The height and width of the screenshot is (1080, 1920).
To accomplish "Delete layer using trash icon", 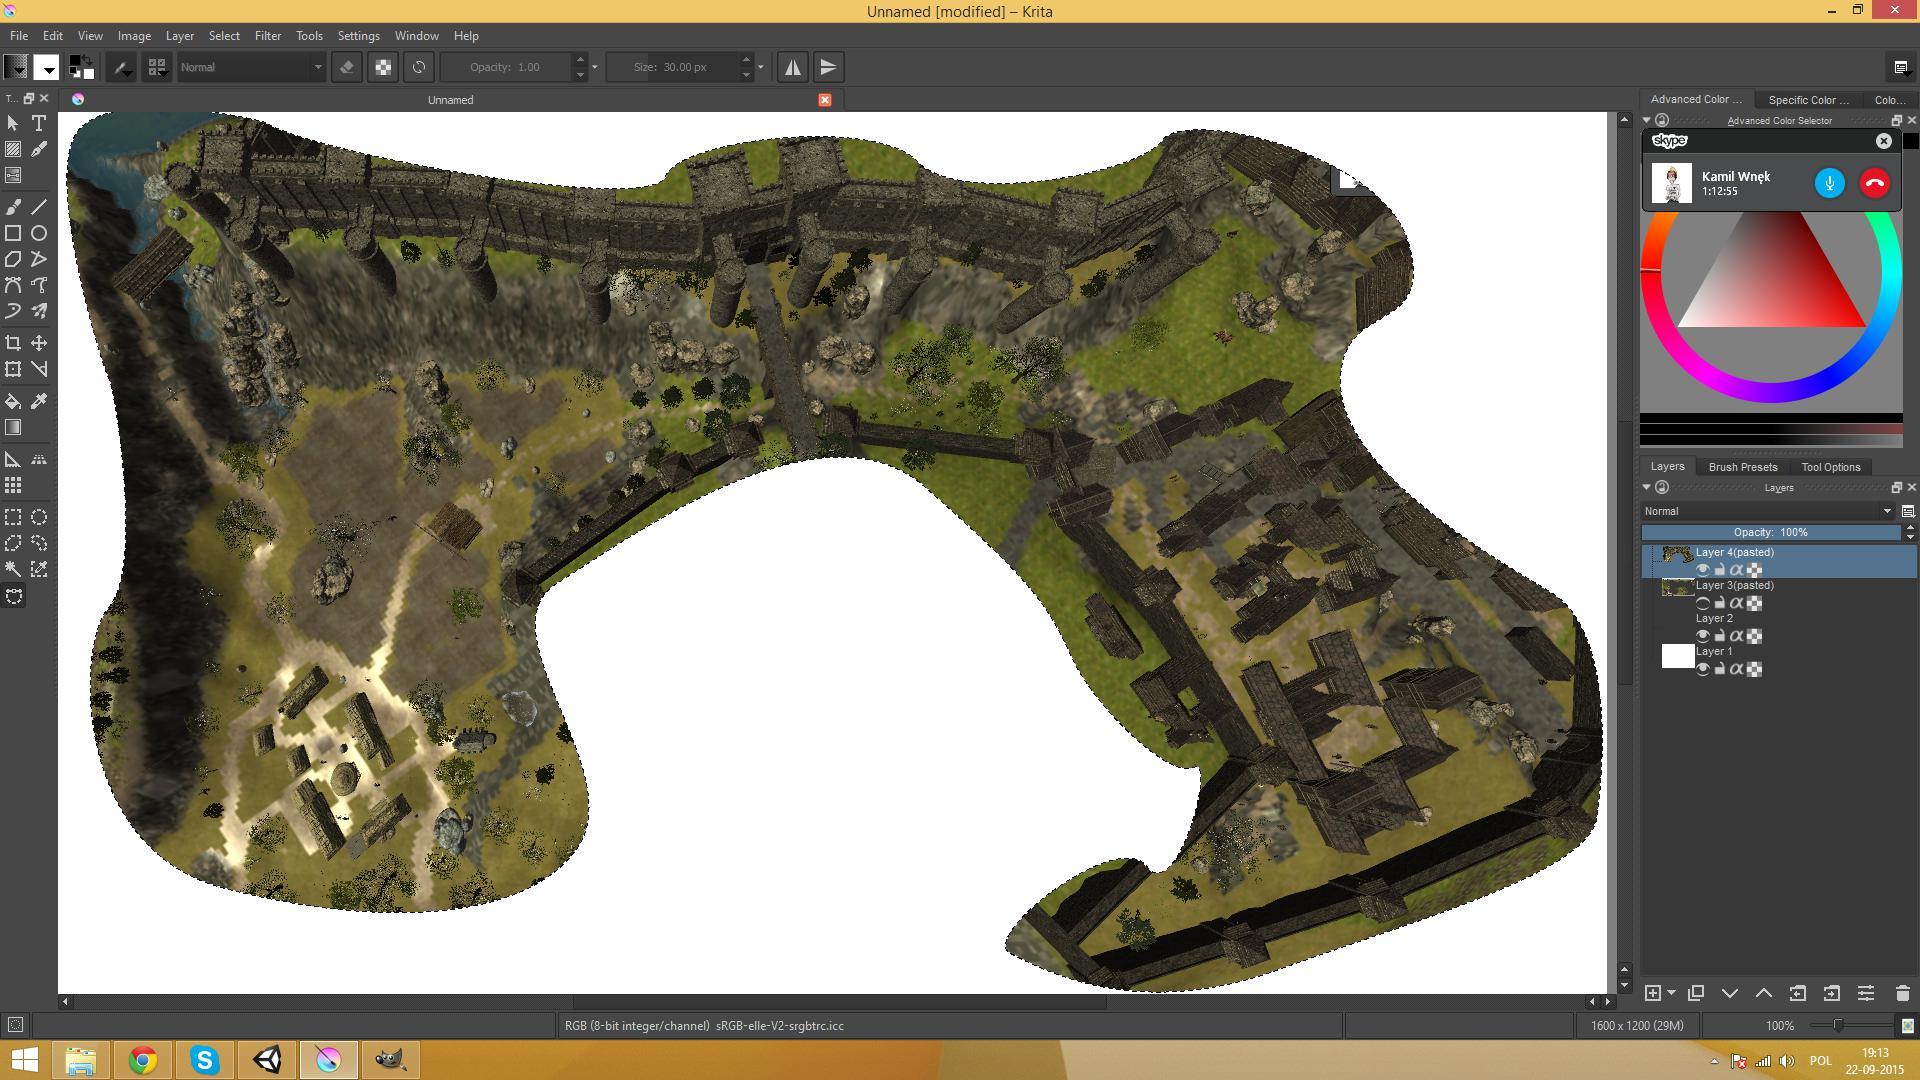I will (x=1902, y=993).
